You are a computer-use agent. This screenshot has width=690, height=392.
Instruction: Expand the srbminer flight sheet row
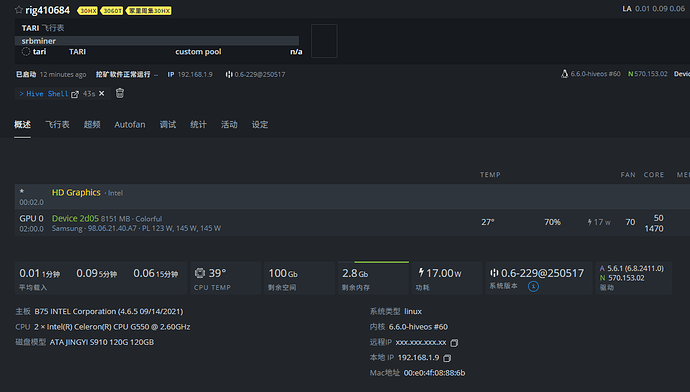157,41
